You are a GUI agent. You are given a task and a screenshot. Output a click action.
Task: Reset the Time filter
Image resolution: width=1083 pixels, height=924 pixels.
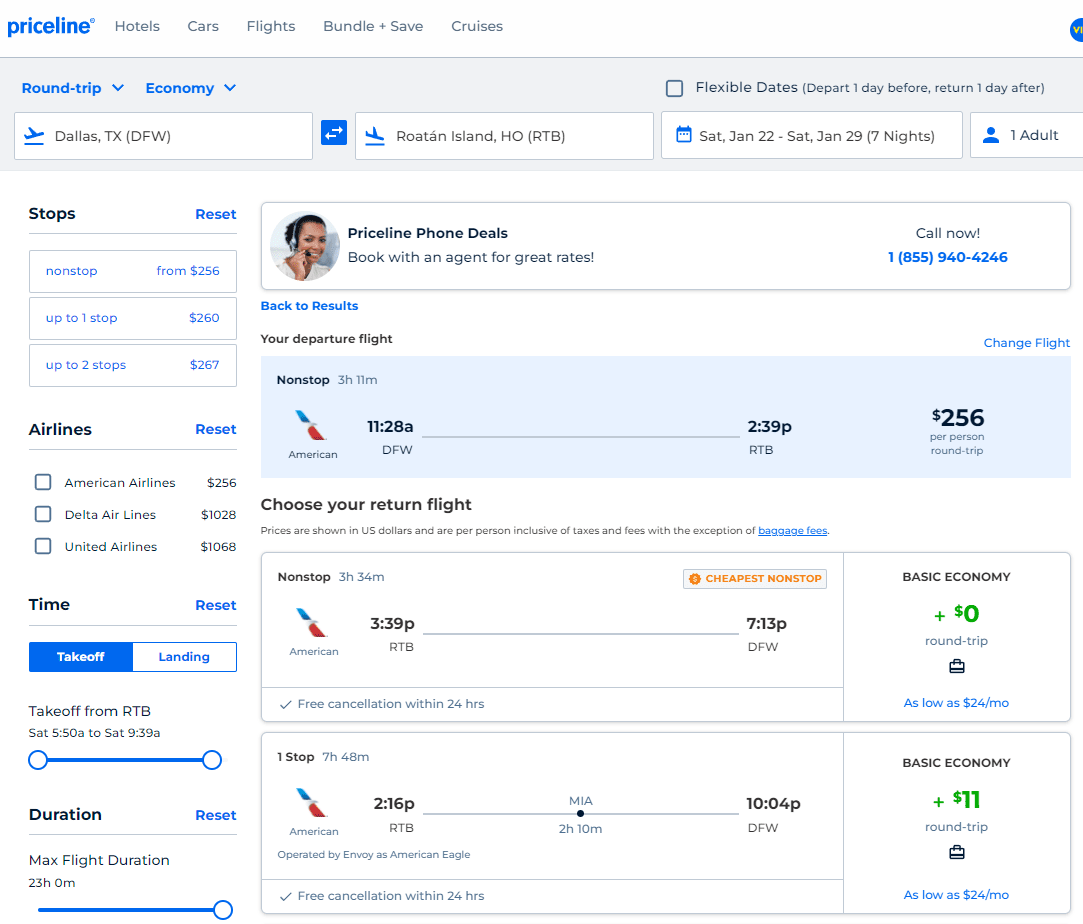pyautogui.click(x=215, y=605)
